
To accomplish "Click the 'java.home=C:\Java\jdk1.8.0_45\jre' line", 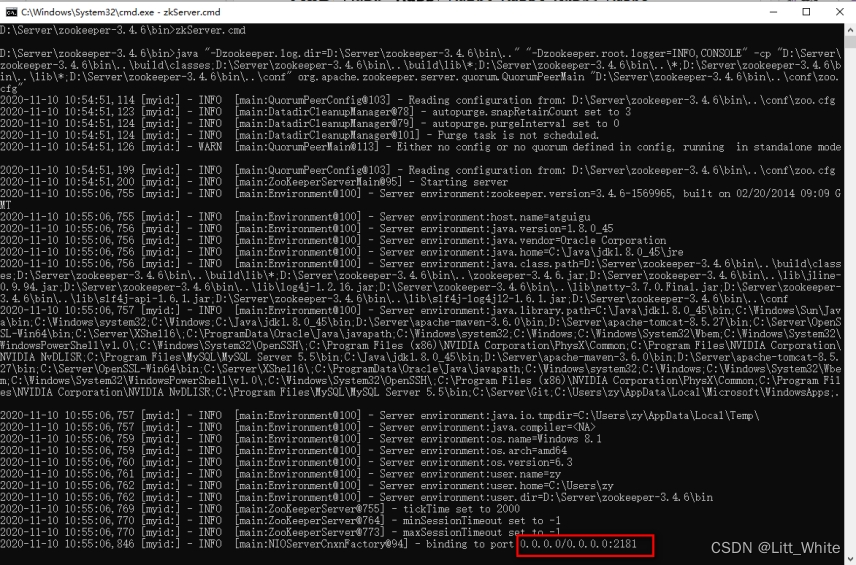I will coord(342,252).
